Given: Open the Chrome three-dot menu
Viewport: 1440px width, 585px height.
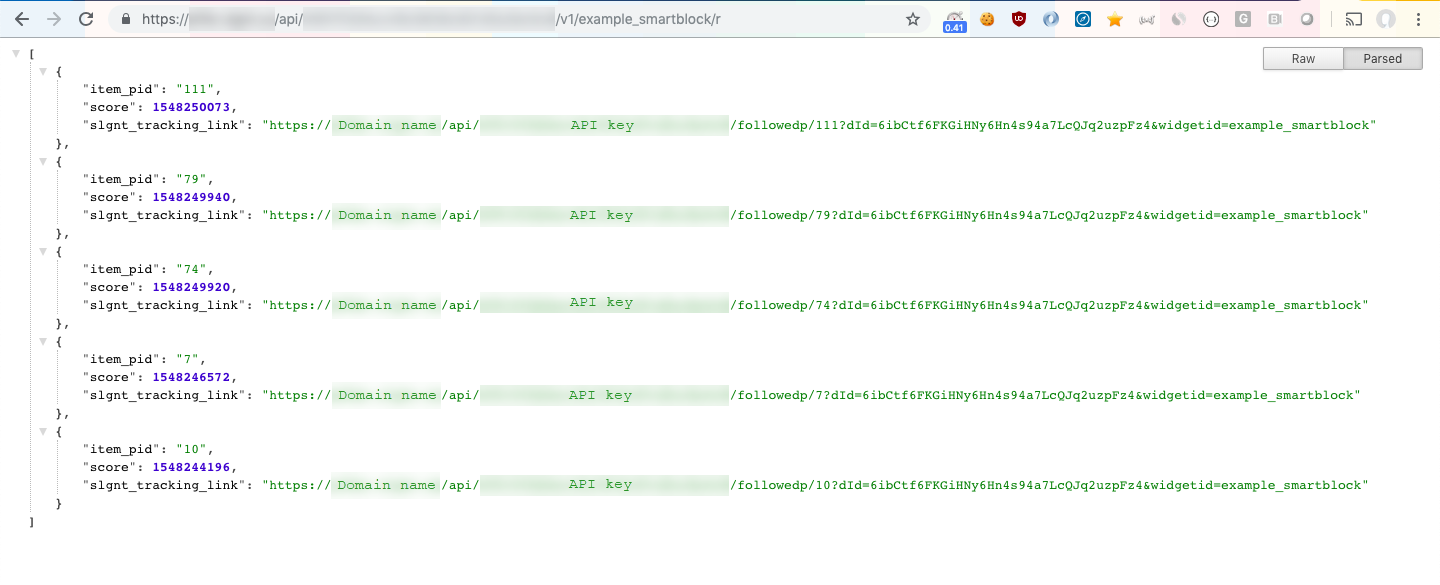Looking at the screenshot, I should (x=1418, y=19).
